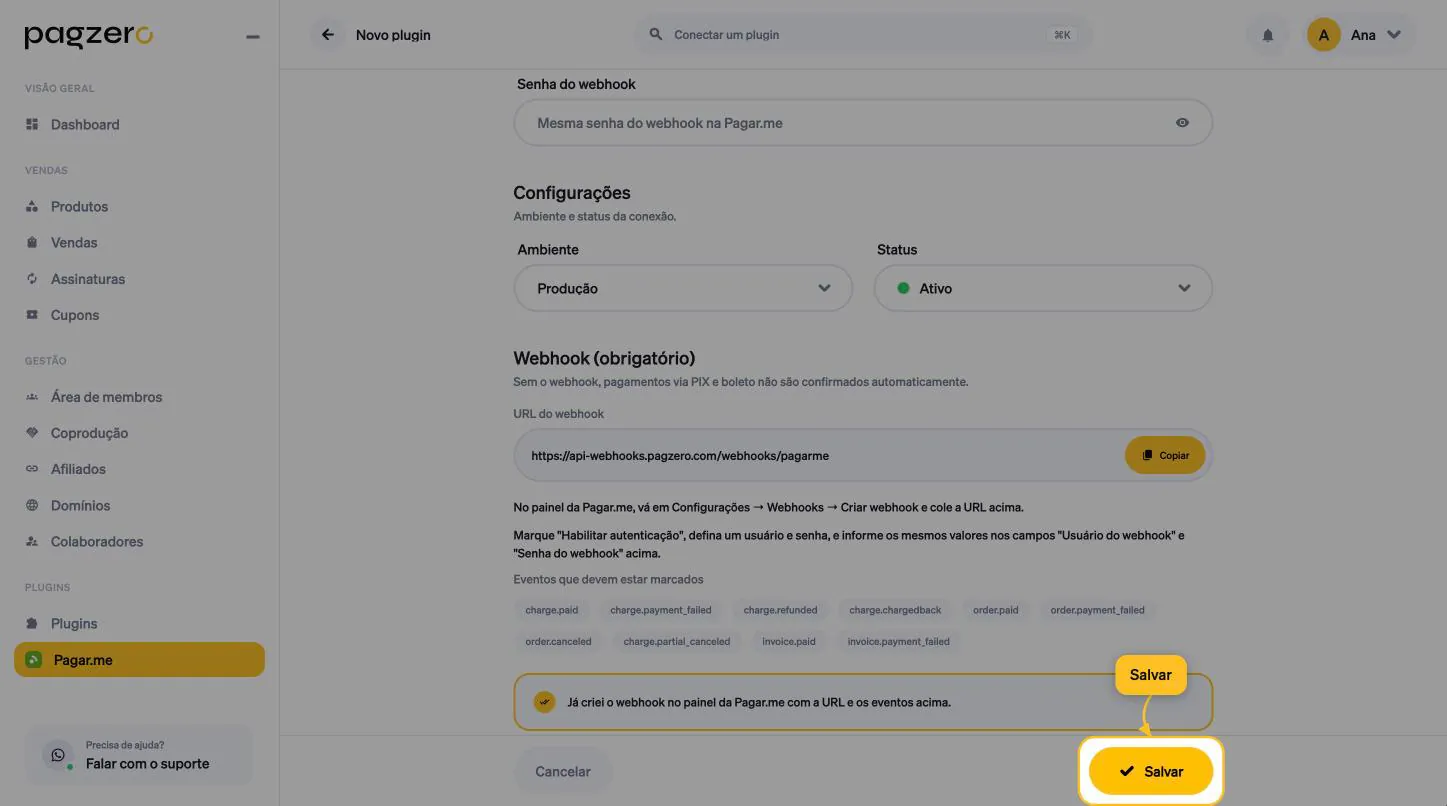
Task: Reveal the webhook password with the eye icon
Action: [1182, 123]
